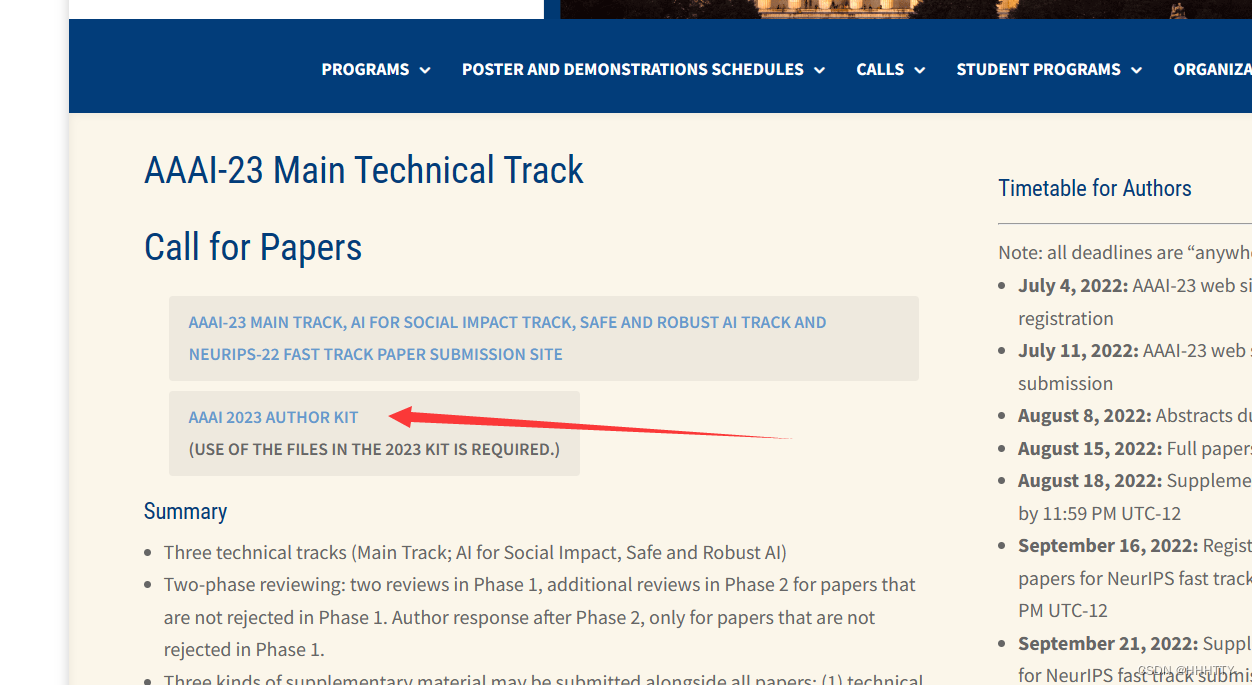Select the 'July 11, 2022:' timetable entry
This screenshot has height=685, width=1252.
pos(1135,367)
